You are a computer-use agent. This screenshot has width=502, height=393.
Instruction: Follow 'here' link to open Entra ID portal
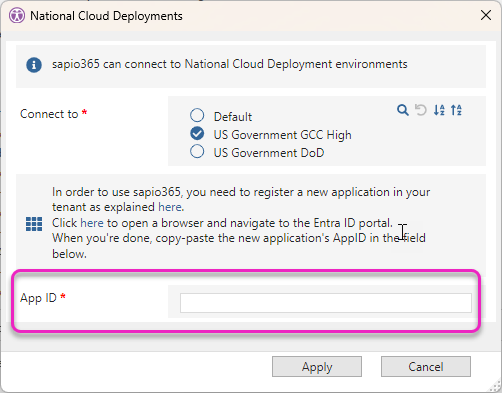point(92,223)
